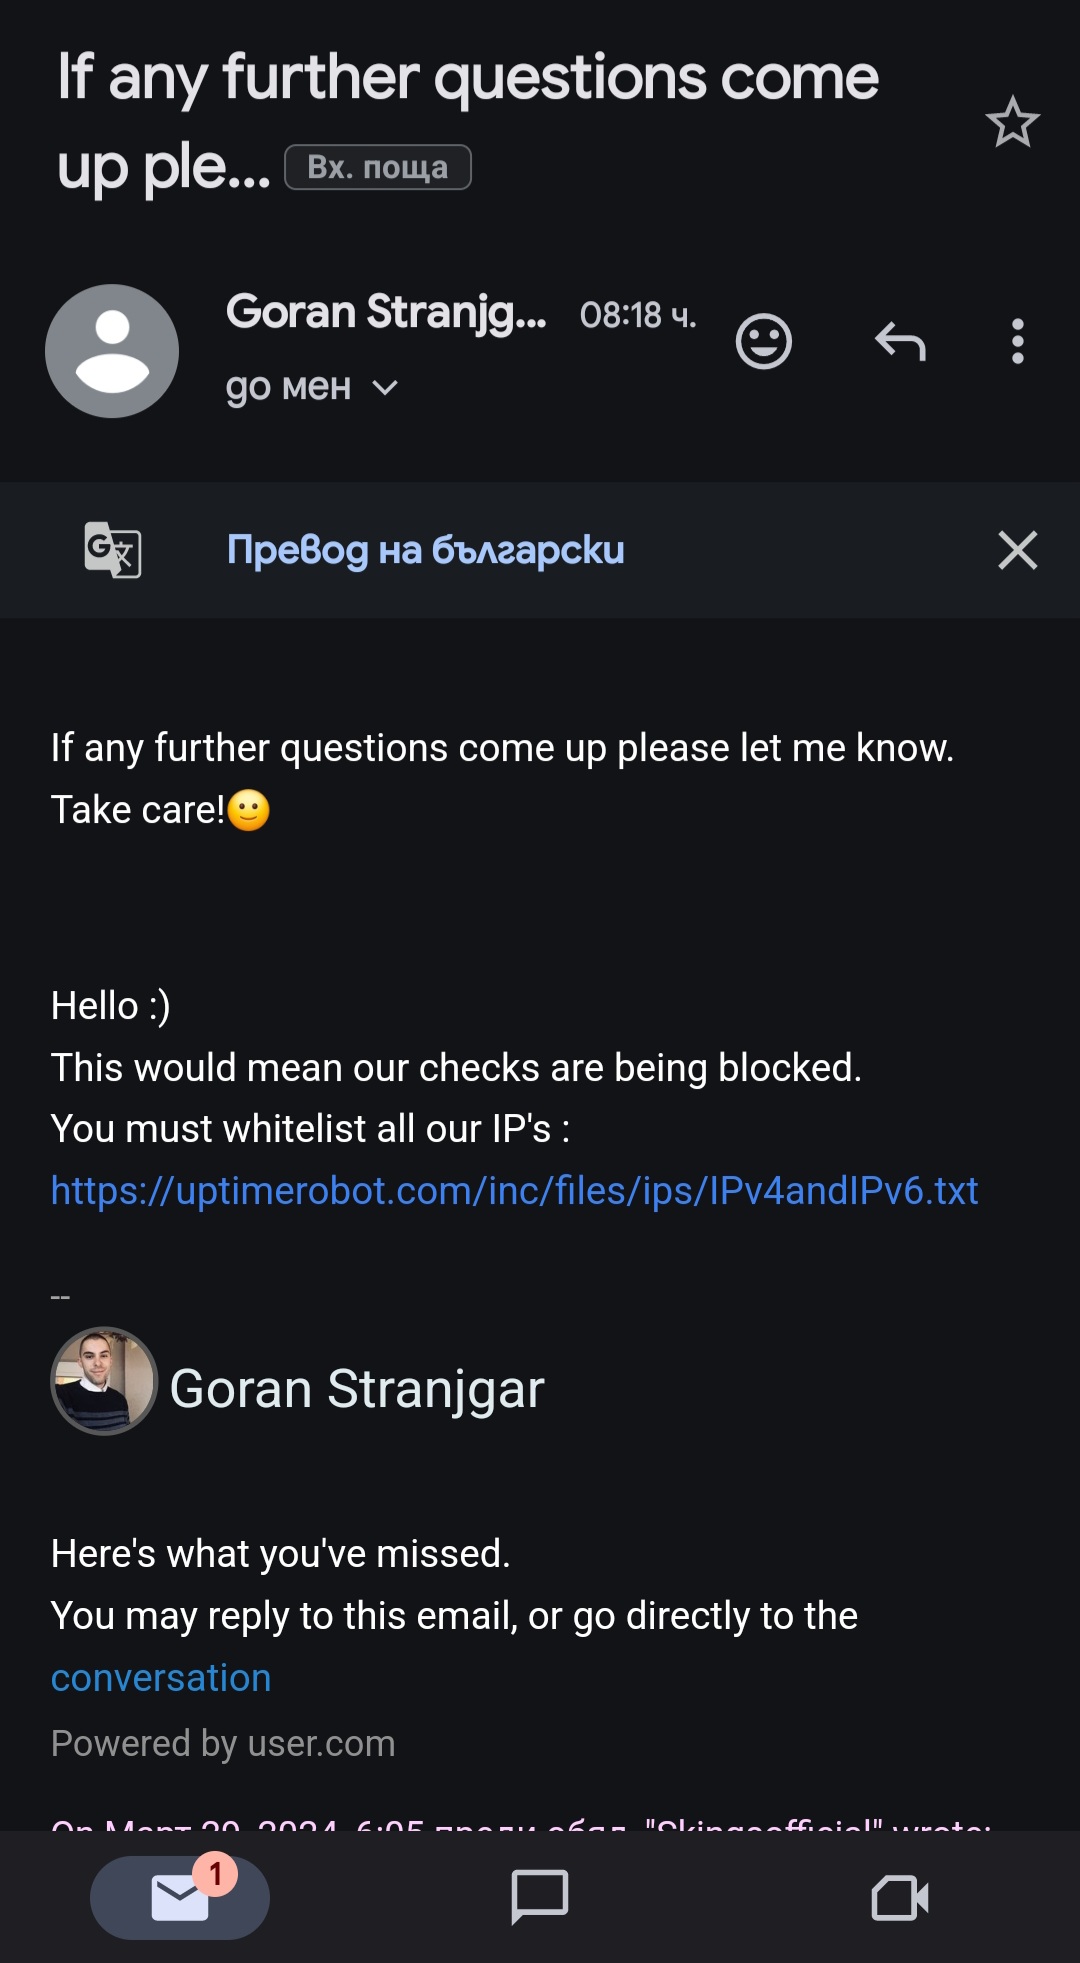Image resolution: width=1080 pixels, height=1963 pixels.
Task: Tap the sender's gray profile avatar
Action: [112, 351]
